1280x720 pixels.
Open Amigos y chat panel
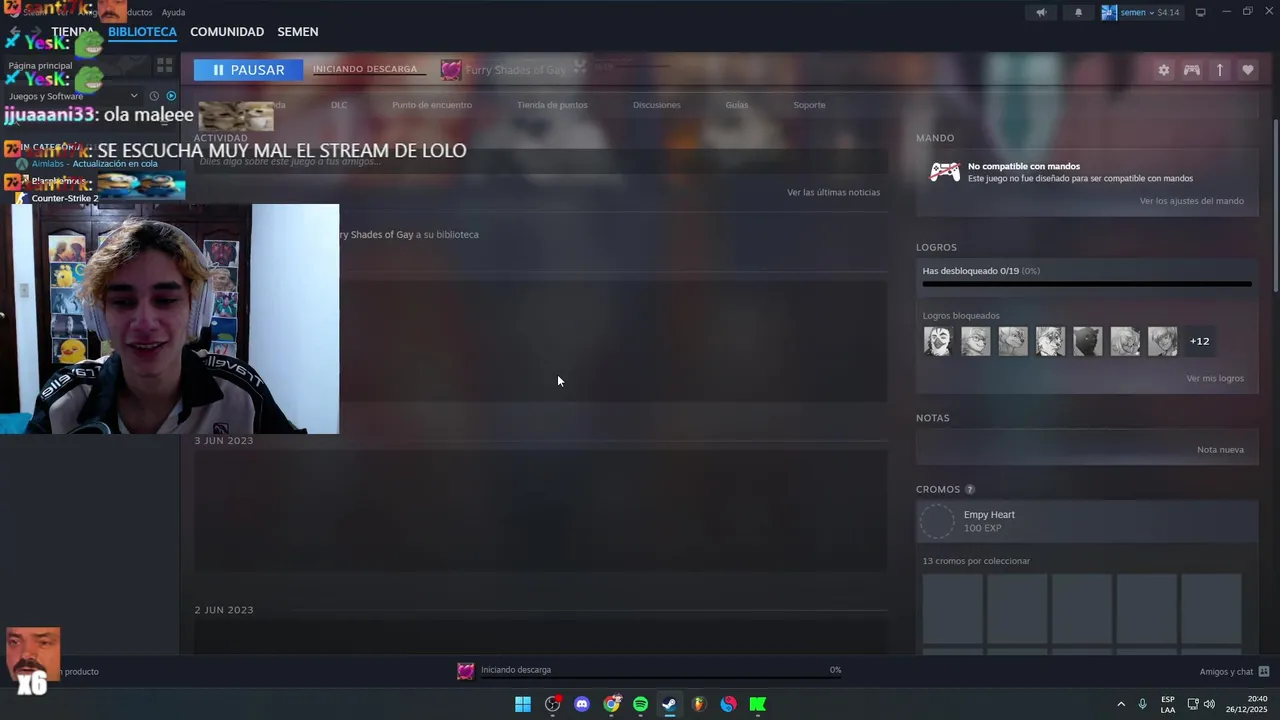pos(1234,672)
